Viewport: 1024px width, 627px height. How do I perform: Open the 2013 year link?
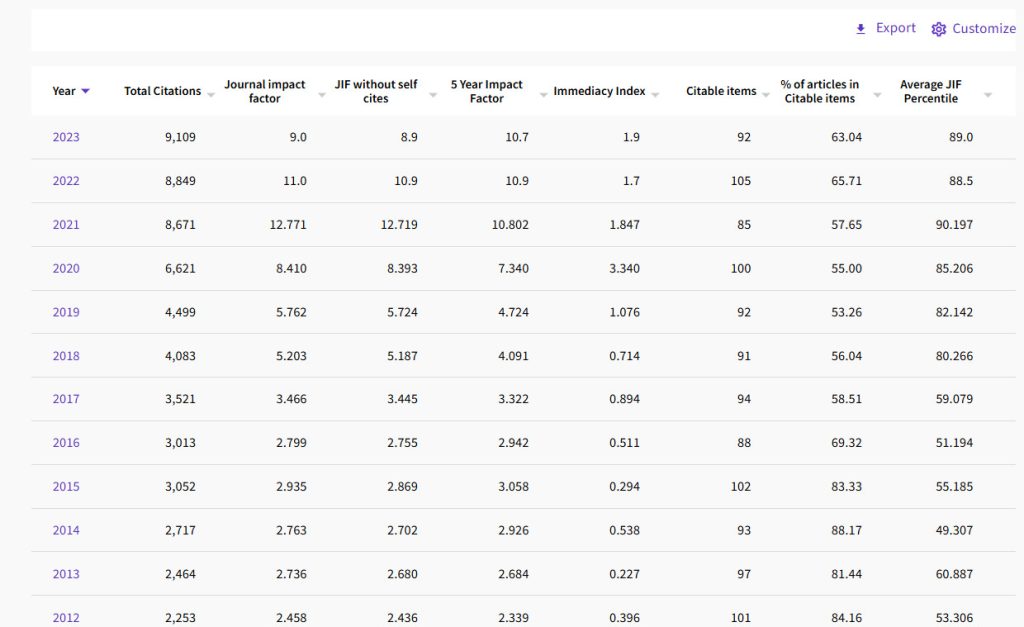66,574
